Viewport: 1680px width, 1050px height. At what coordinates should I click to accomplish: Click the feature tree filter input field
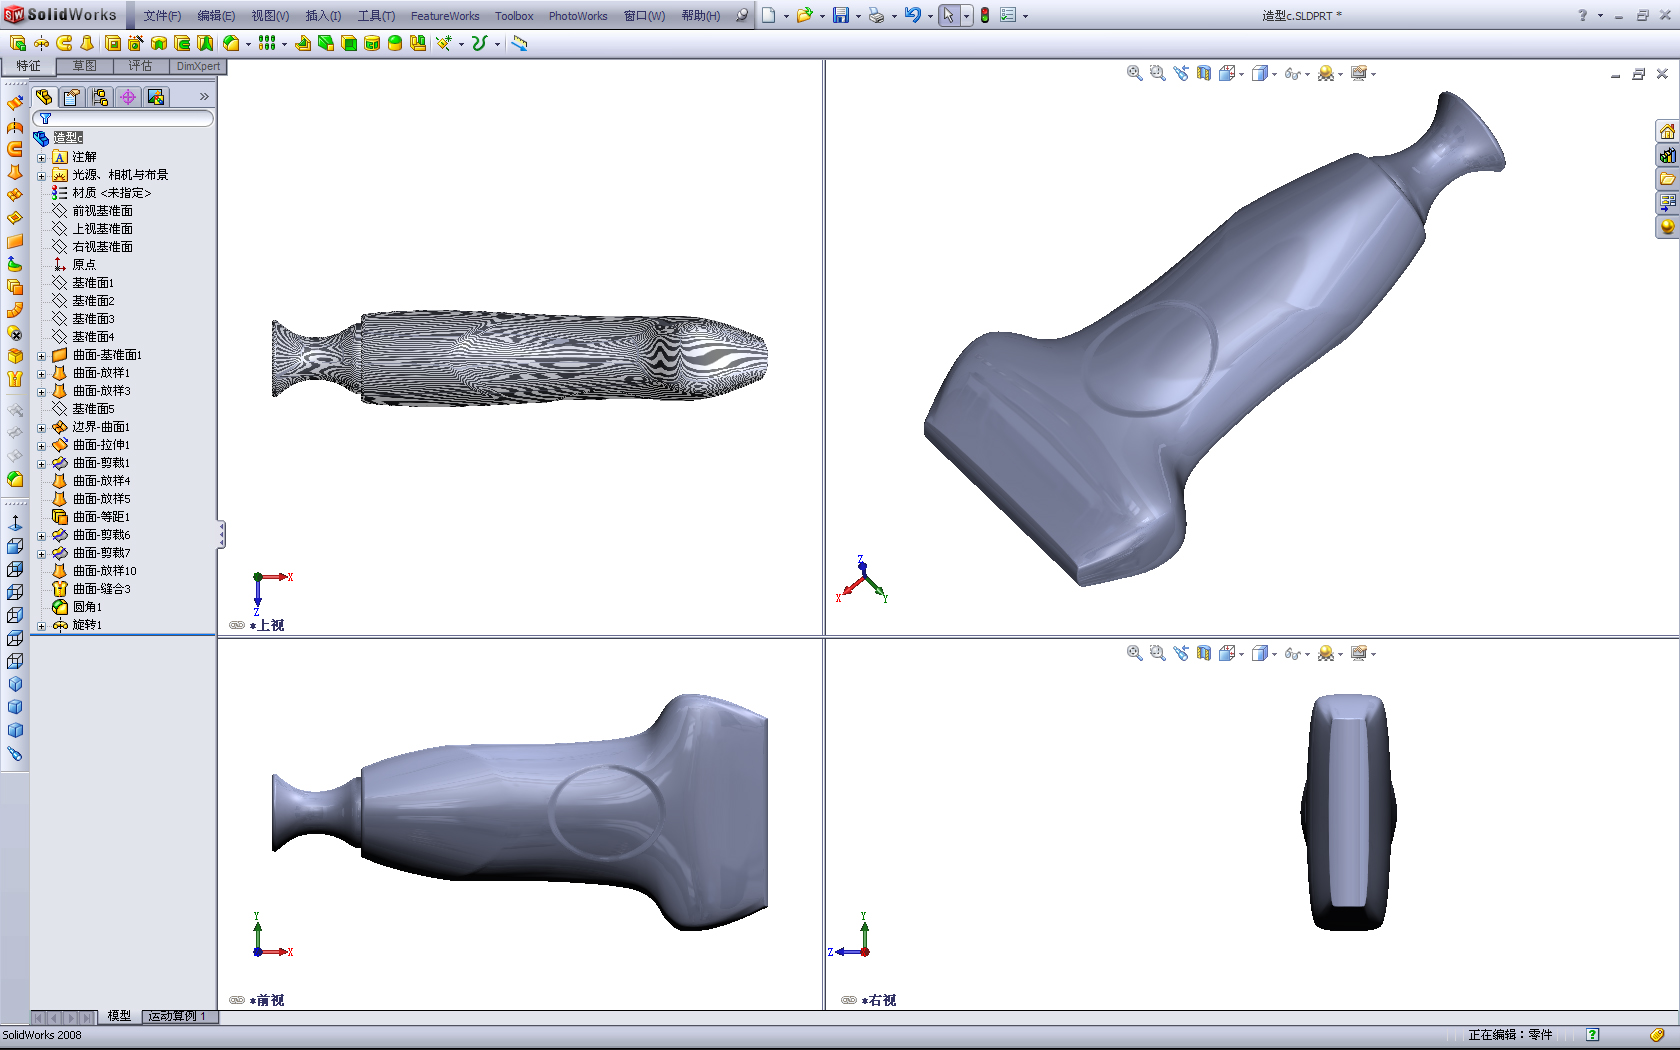(x=124, y=118)
